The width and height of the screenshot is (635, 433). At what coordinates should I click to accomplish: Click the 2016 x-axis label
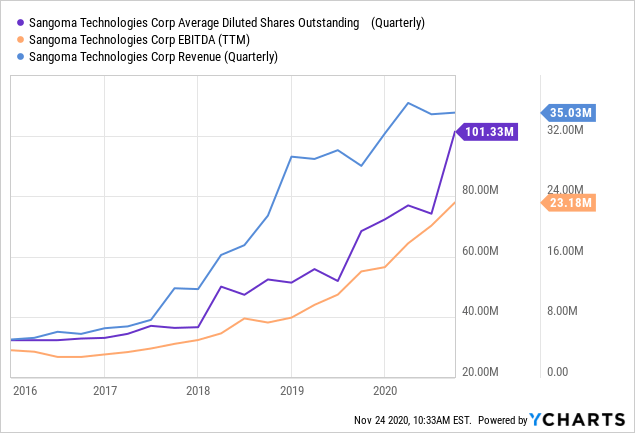tap(25, 391)
